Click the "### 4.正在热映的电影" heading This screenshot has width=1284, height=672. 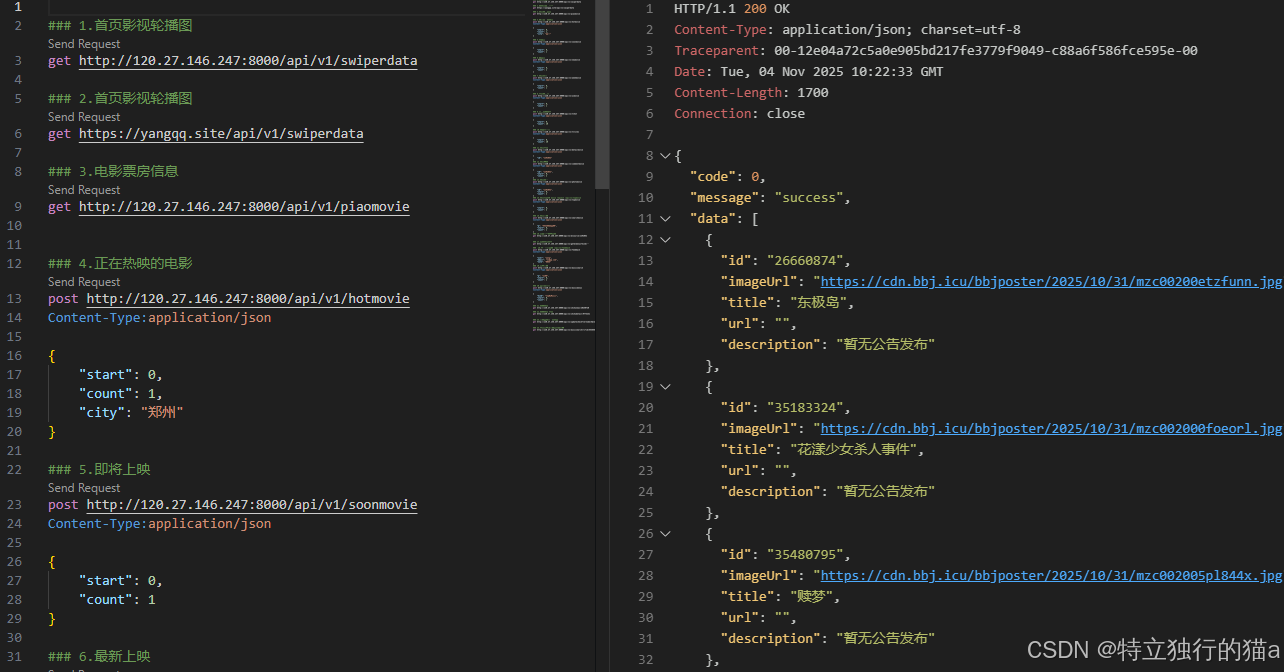pos(120,264)
